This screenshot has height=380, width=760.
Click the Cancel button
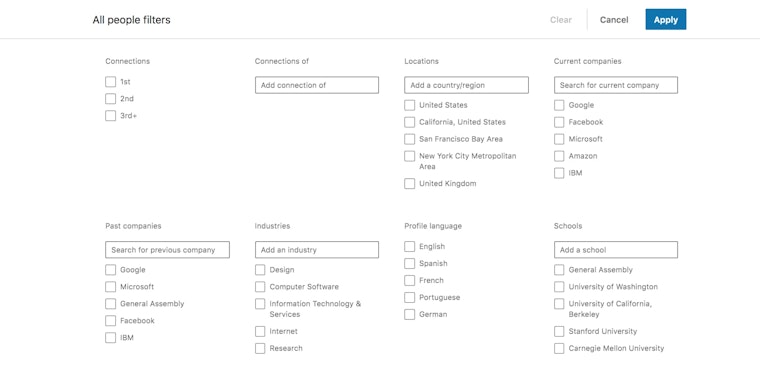tap(614, 20)
